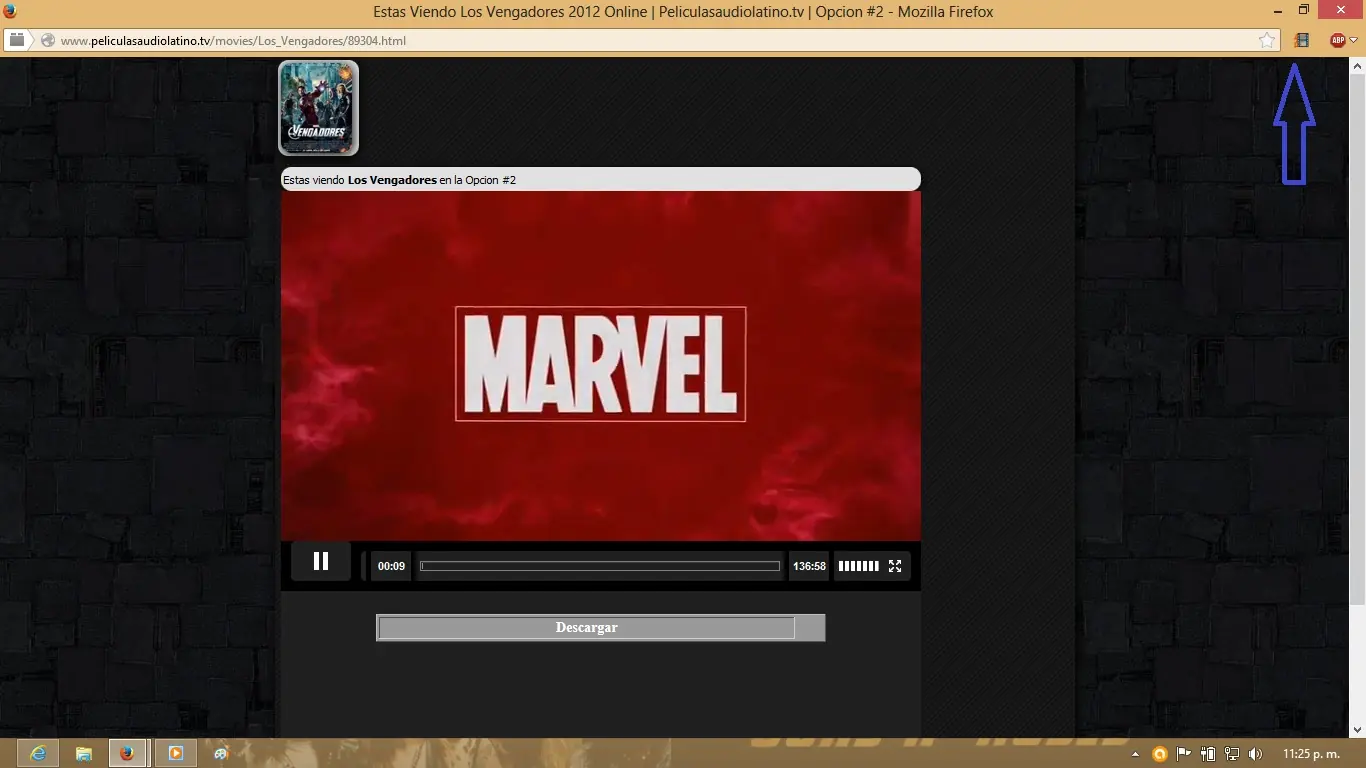Bookmark this page with star icon

click(1267, 41)
